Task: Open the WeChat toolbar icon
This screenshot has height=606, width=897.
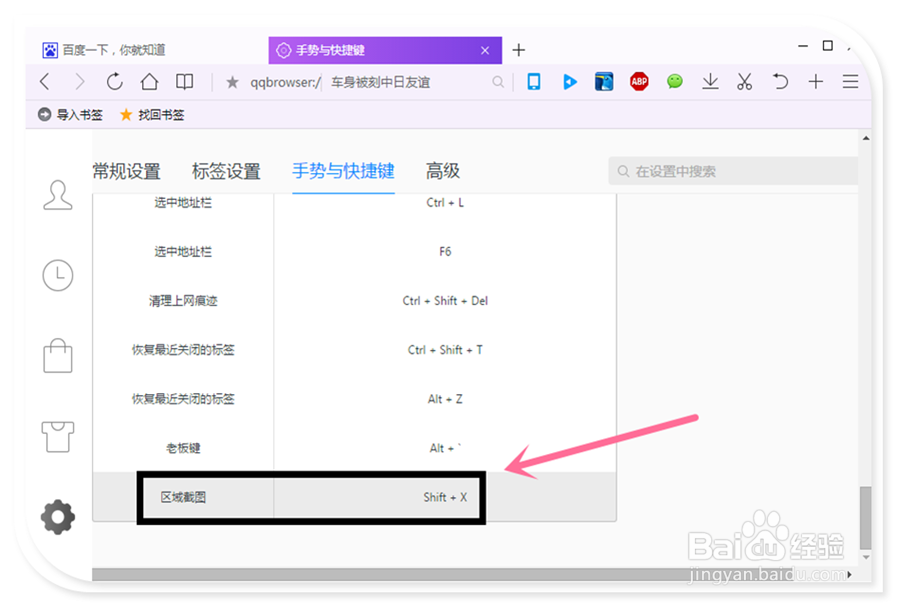Action: [674, 82]
